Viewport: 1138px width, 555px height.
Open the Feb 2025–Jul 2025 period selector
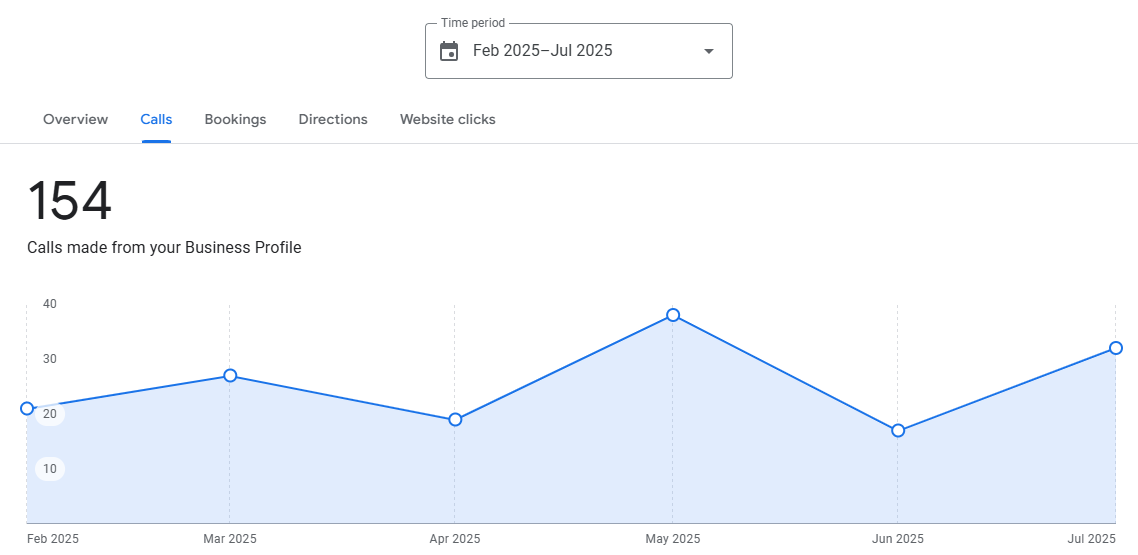[543, 51]
